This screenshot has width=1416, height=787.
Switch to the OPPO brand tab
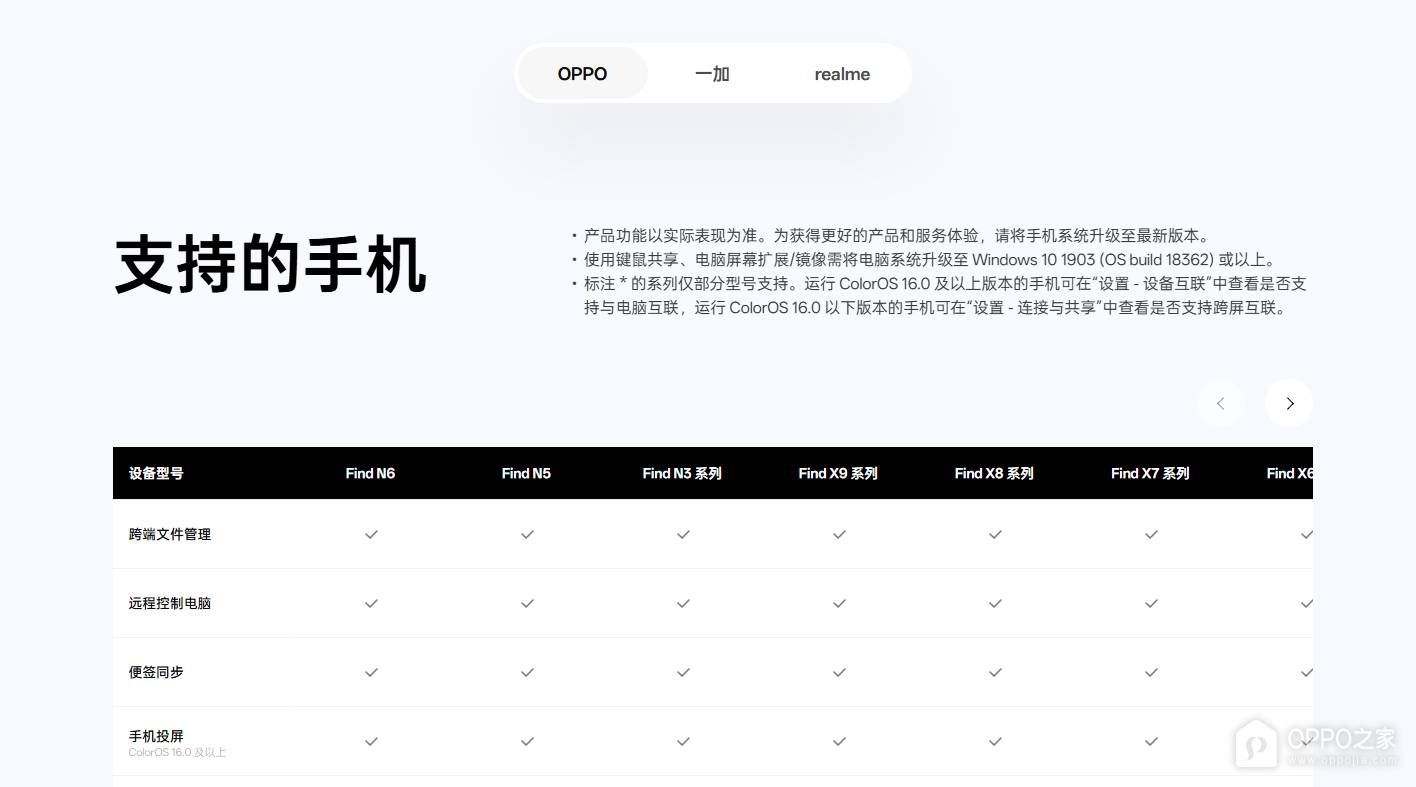[x=583, y=73]
